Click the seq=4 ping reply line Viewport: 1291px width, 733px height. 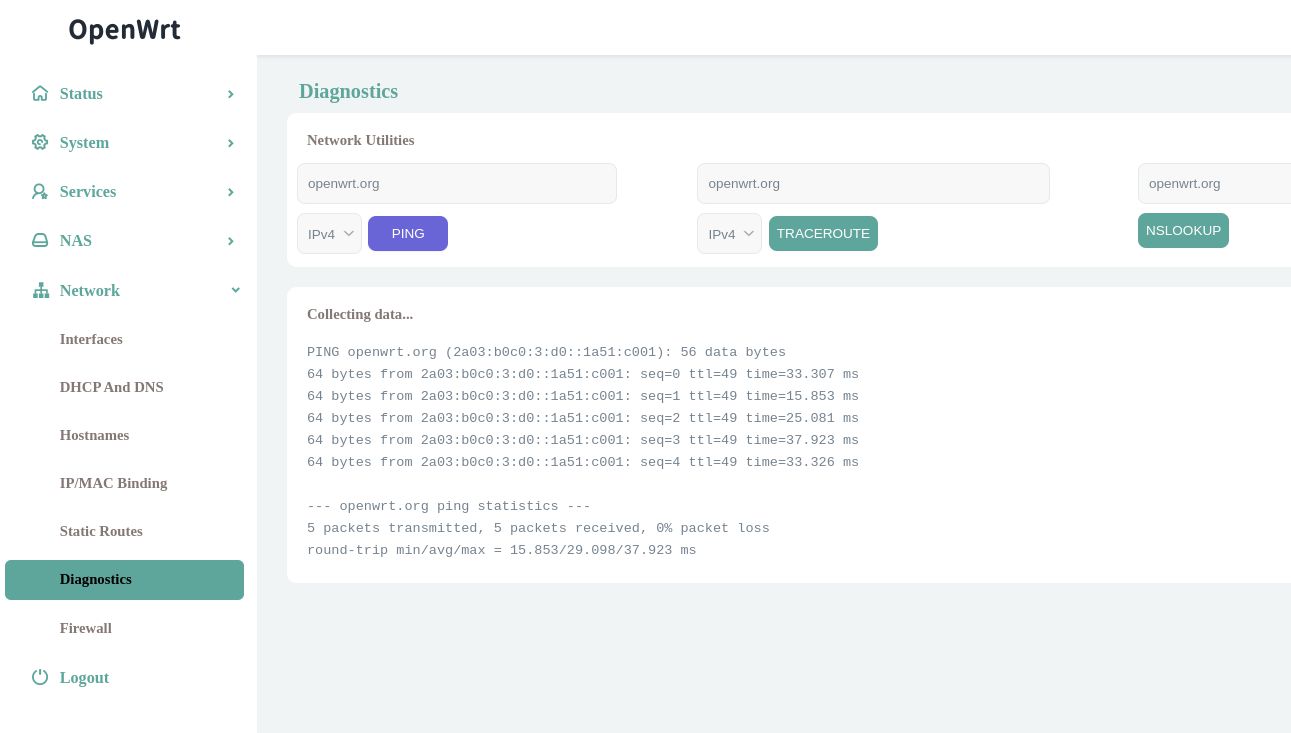click(583, 462)
